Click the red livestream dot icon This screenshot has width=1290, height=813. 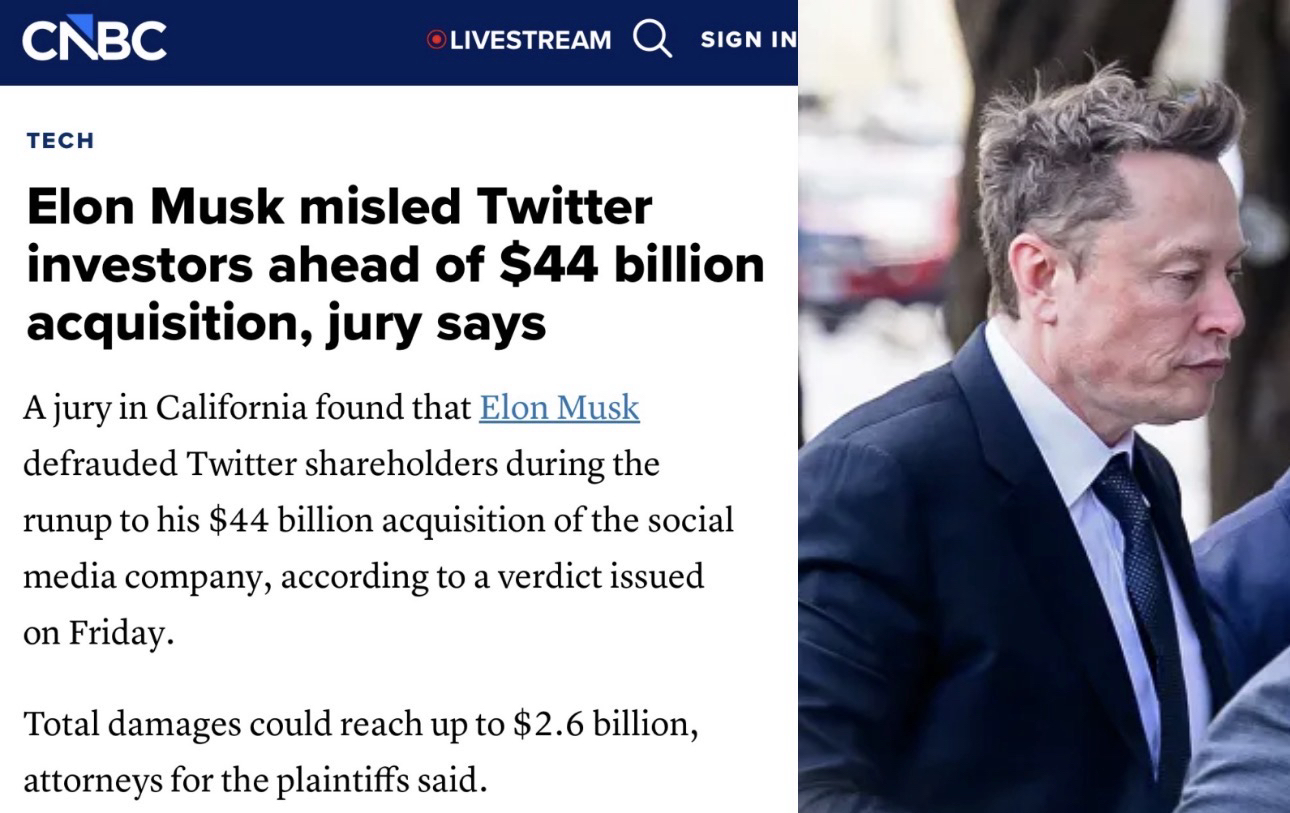[x=435, y=40]
